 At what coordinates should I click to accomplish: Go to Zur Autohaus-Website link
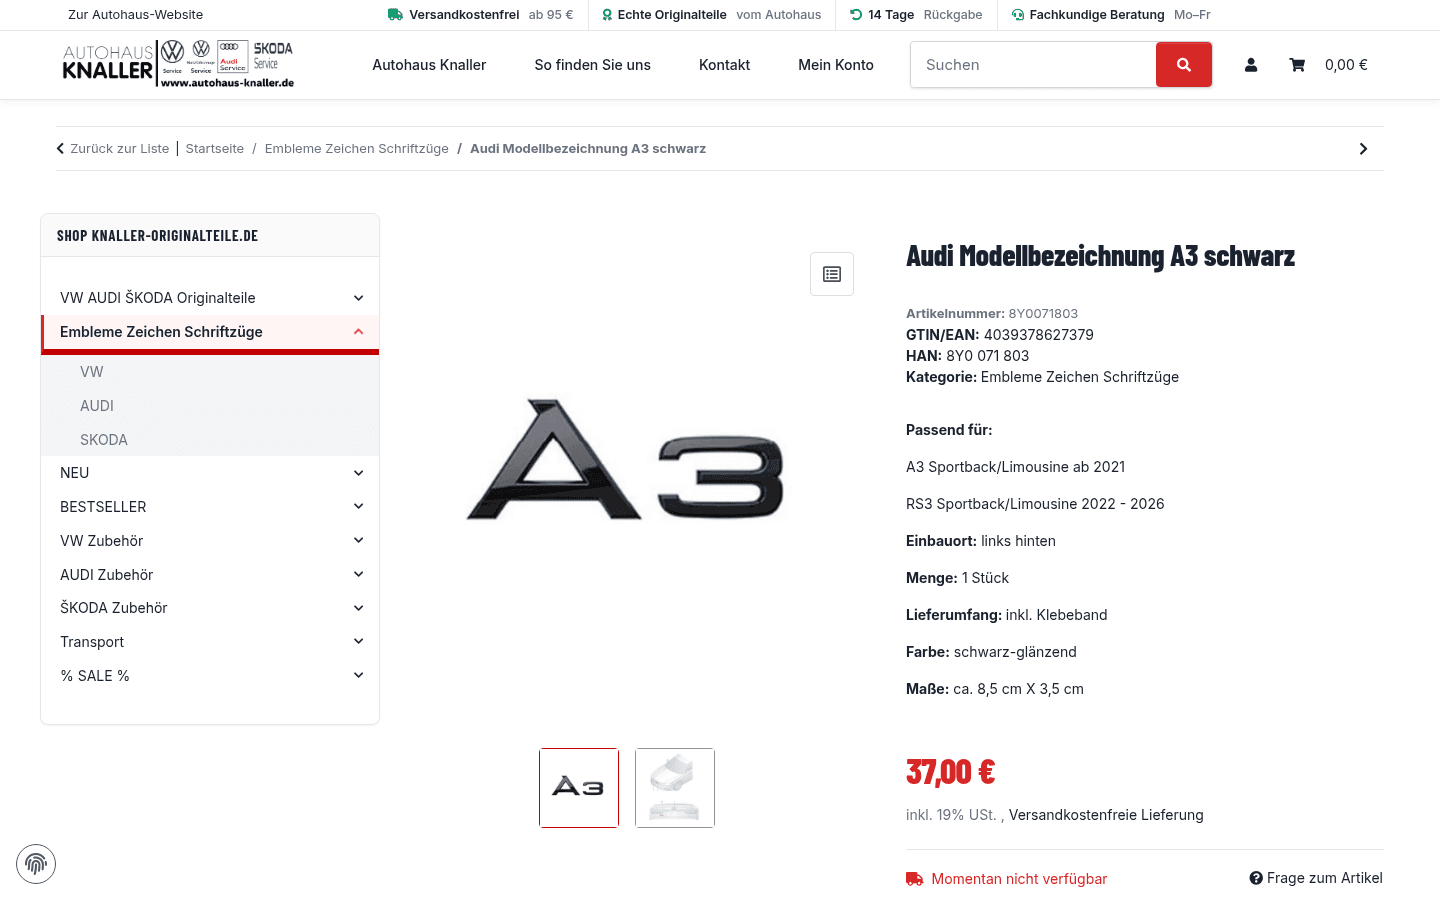coord(136,15)
